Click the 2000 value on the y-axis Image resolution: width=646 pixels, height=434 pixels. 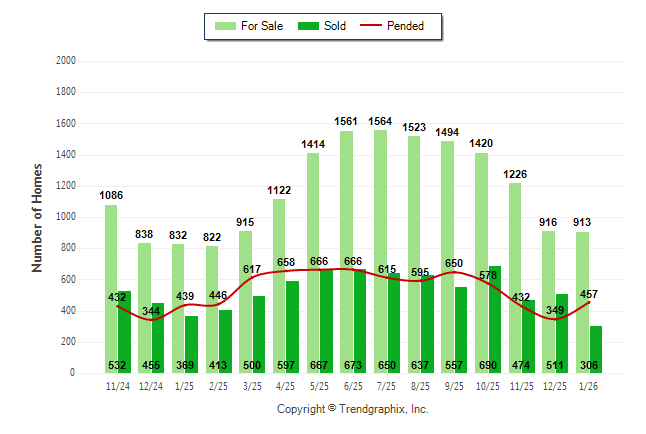65,61
